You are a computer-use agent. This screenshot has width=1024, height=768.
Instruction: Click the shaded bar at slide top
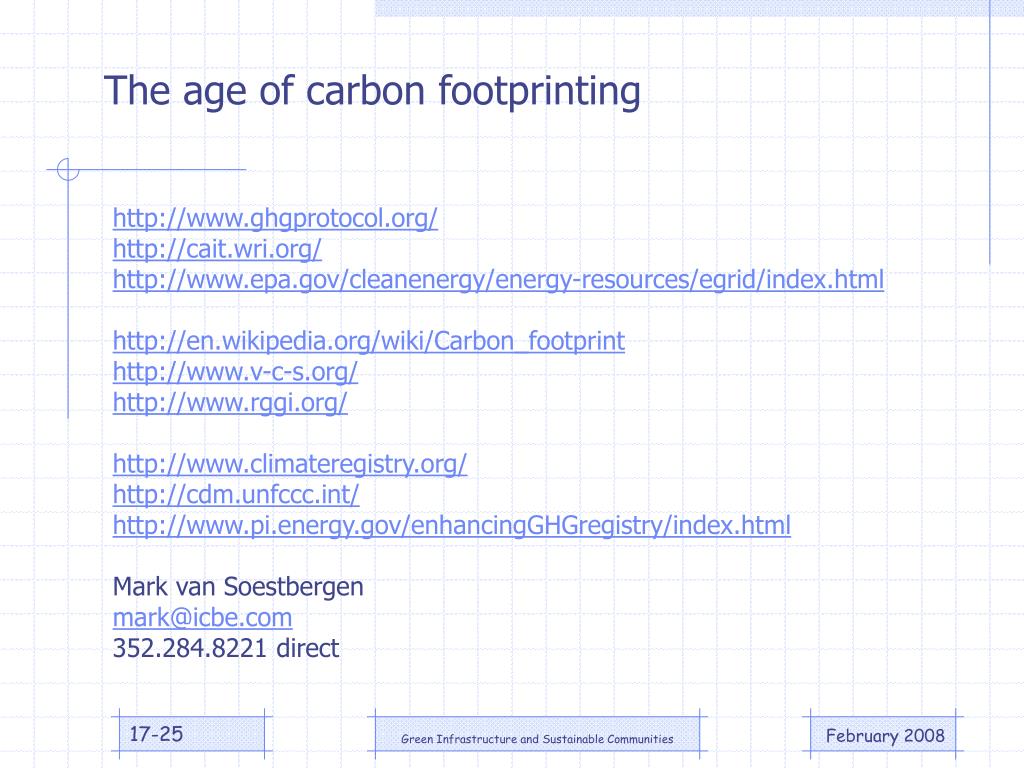pos(699,8)
